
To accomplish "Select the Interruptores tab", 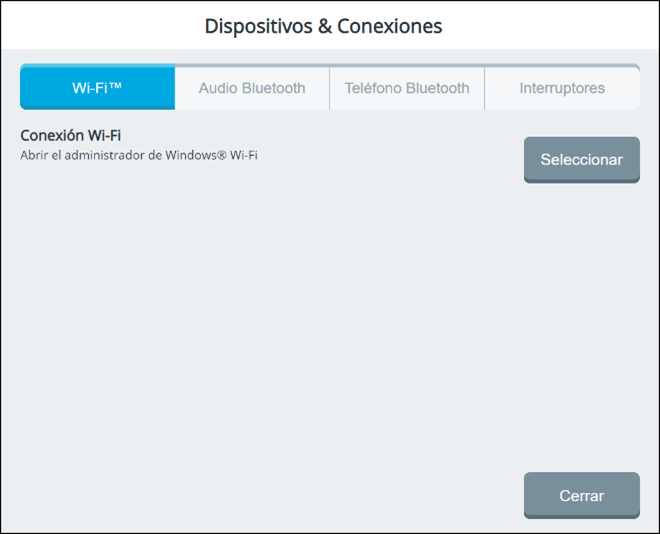I will pos(562,88).
